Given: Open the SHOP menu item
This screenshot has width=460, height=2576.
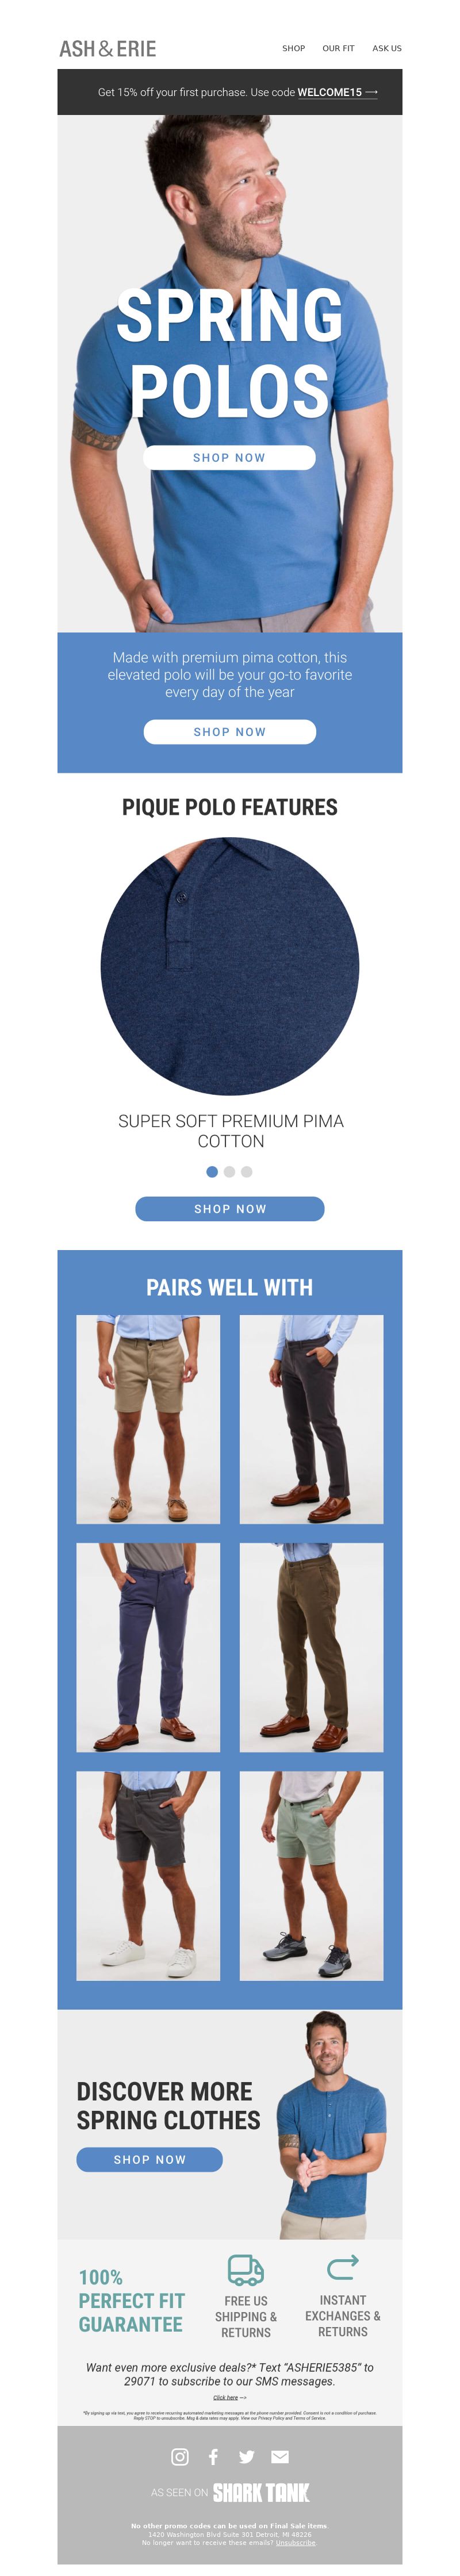Looking at the screenshot, I should 294,48.
